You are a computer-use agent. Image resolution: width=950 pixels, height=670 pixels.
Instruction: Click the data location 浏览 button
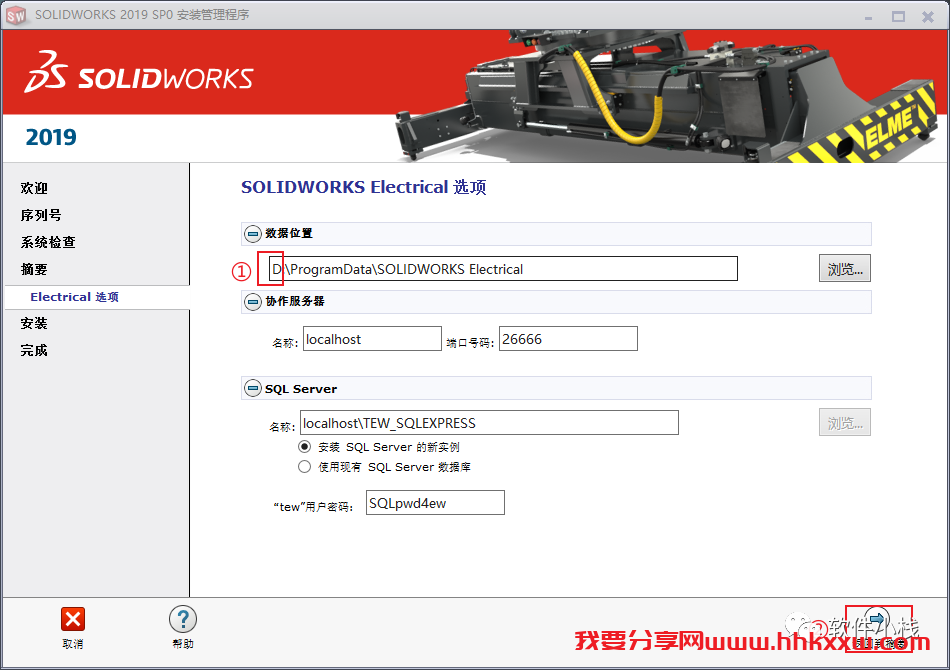845,268
